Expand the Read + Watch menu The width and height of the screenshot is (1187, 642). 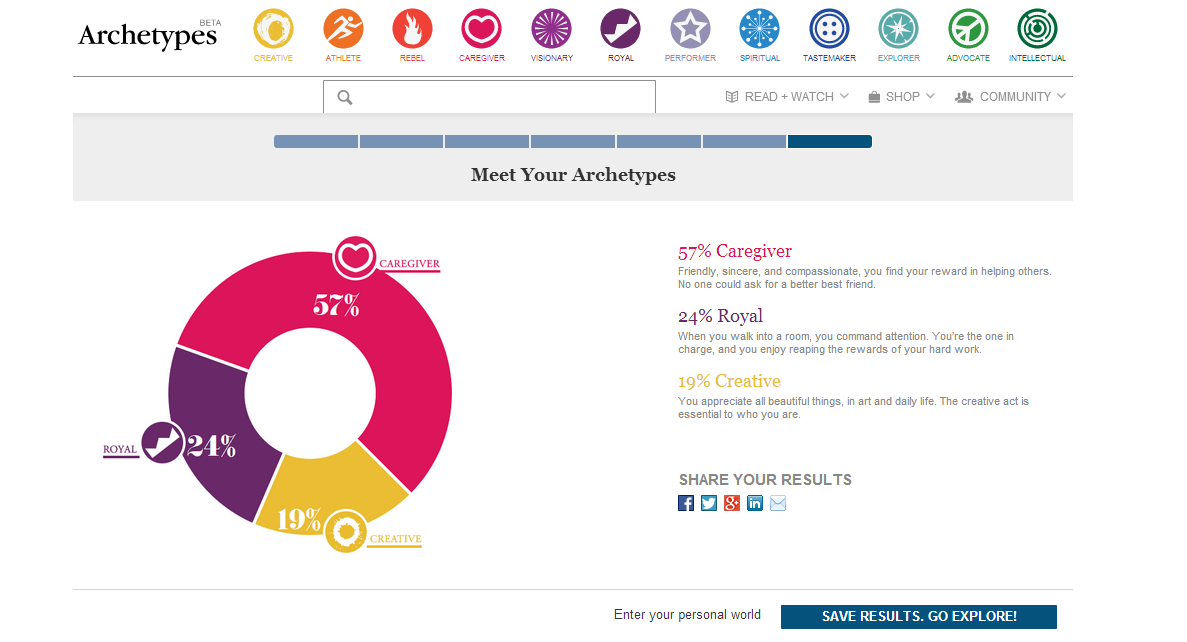tap(787, 97)
